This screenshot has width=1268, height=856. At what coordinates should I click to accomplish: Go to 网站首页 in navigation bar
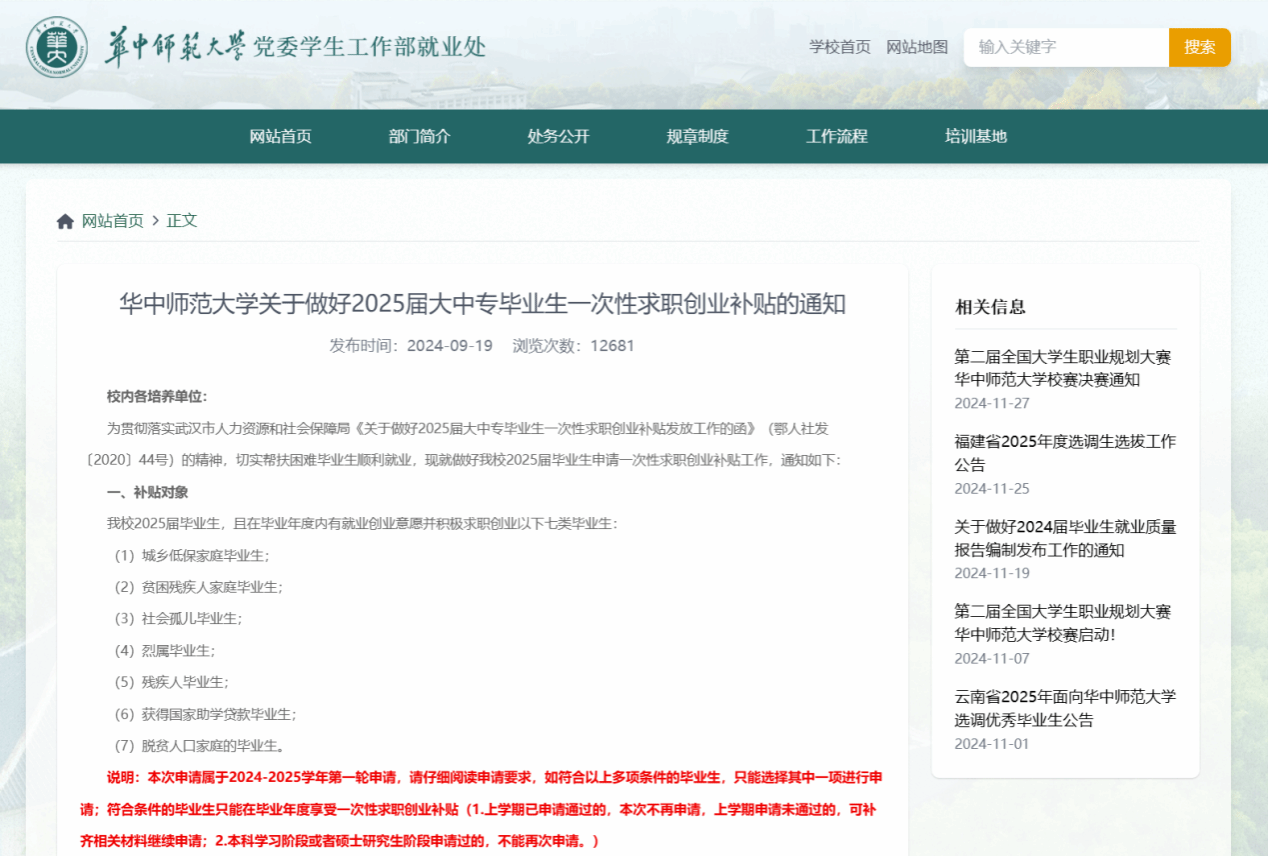280,137
